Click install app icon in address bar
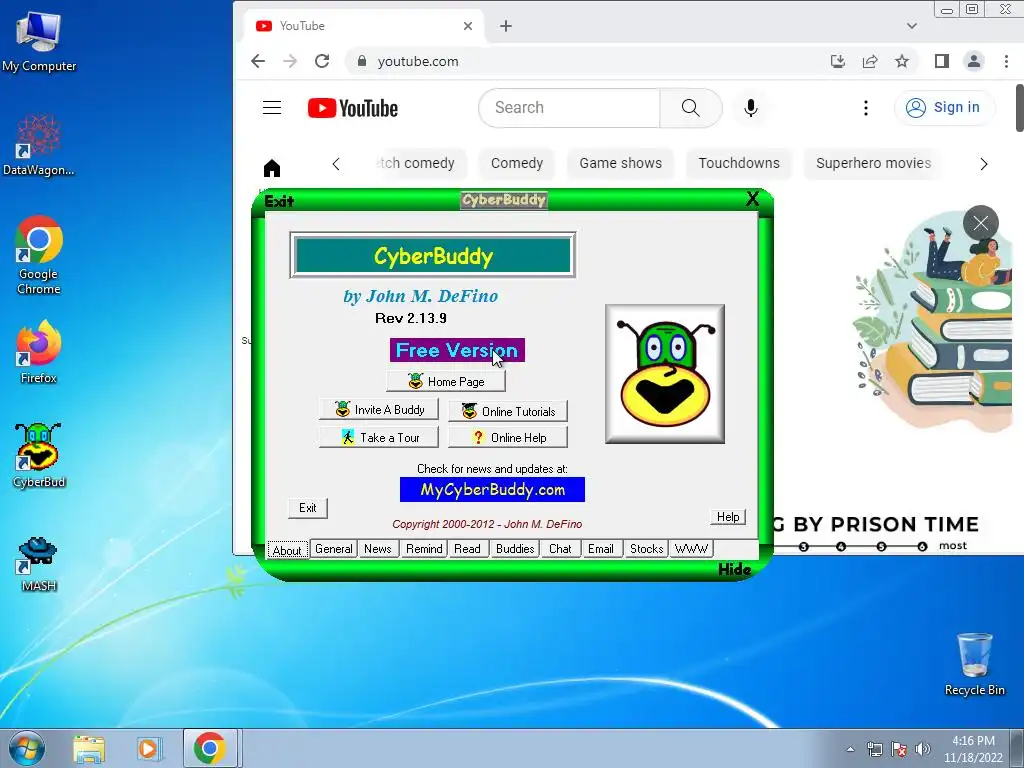The width and height of the screenshot is (1024, 768). (x=838, y=61)
